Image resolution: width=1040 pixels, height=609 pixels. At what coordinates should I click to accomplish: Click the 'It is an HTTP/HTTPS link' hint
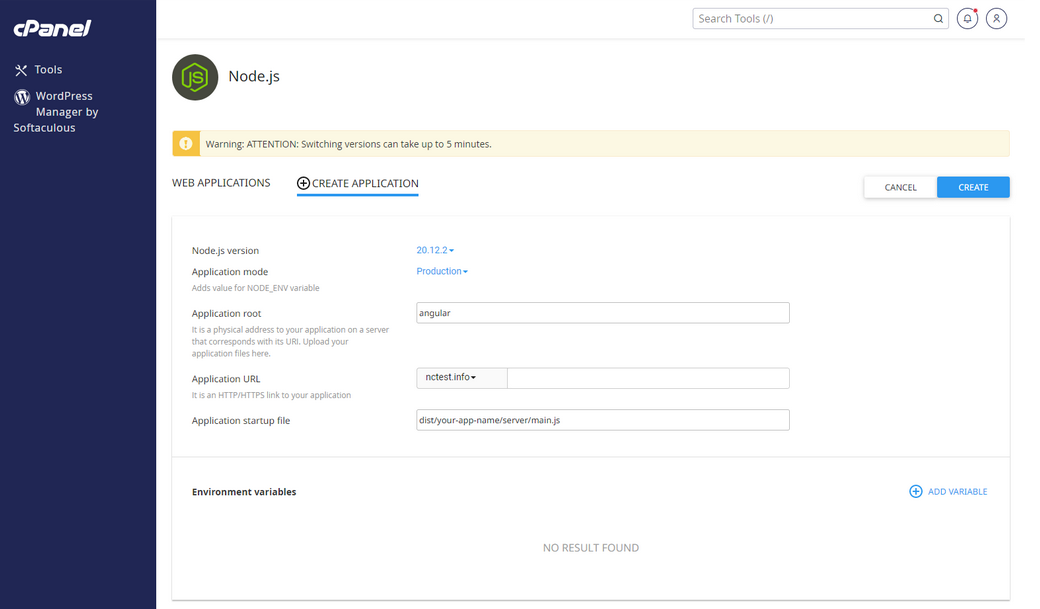pyautogui.click(x=271, y=395)
